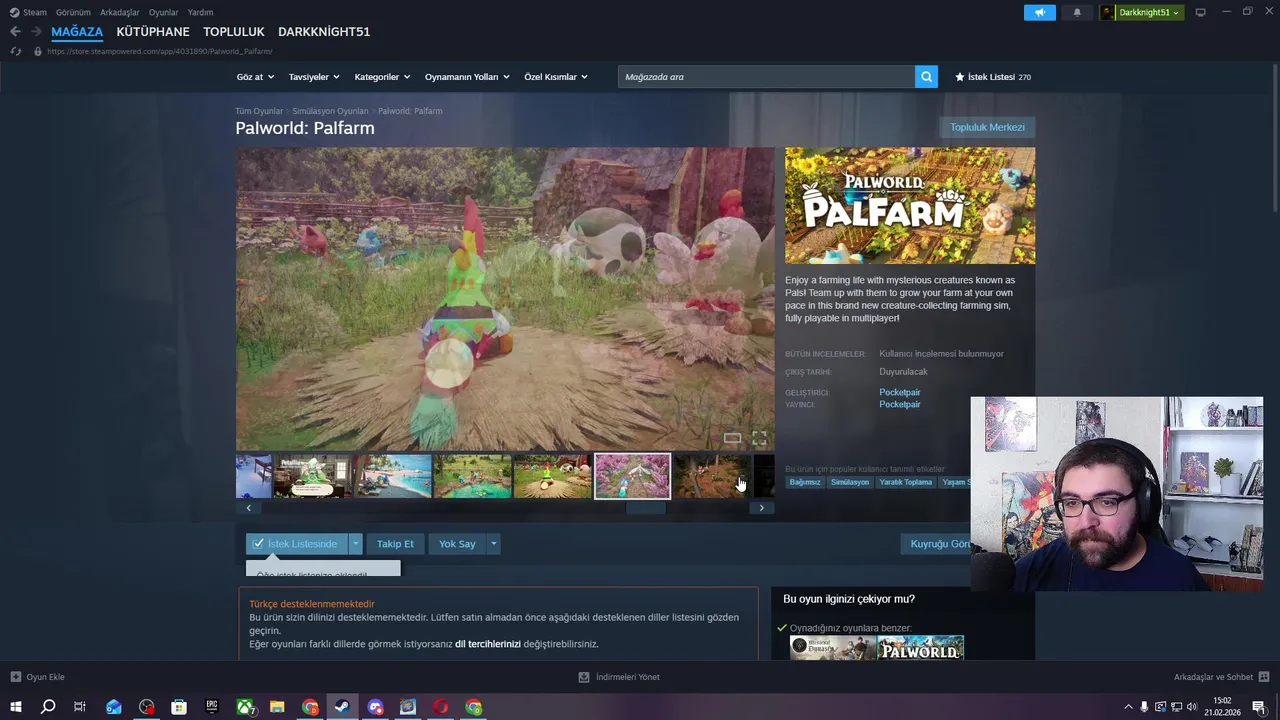Open the Kategoriler dropdown menu

[x=382, y=77]
